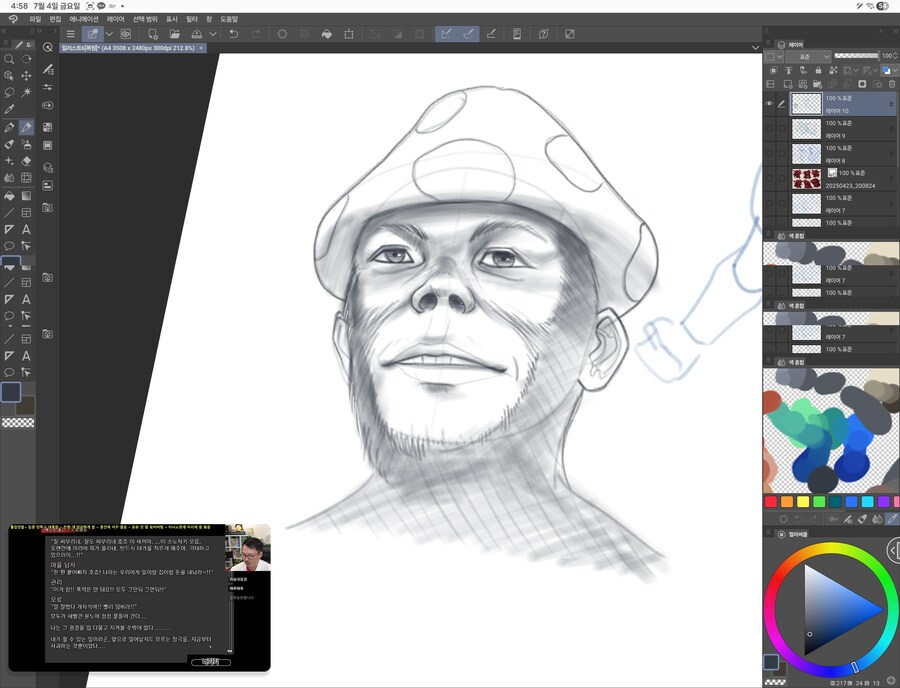
Task: Select the Move layer tool
Action: [x=26, y=76]
